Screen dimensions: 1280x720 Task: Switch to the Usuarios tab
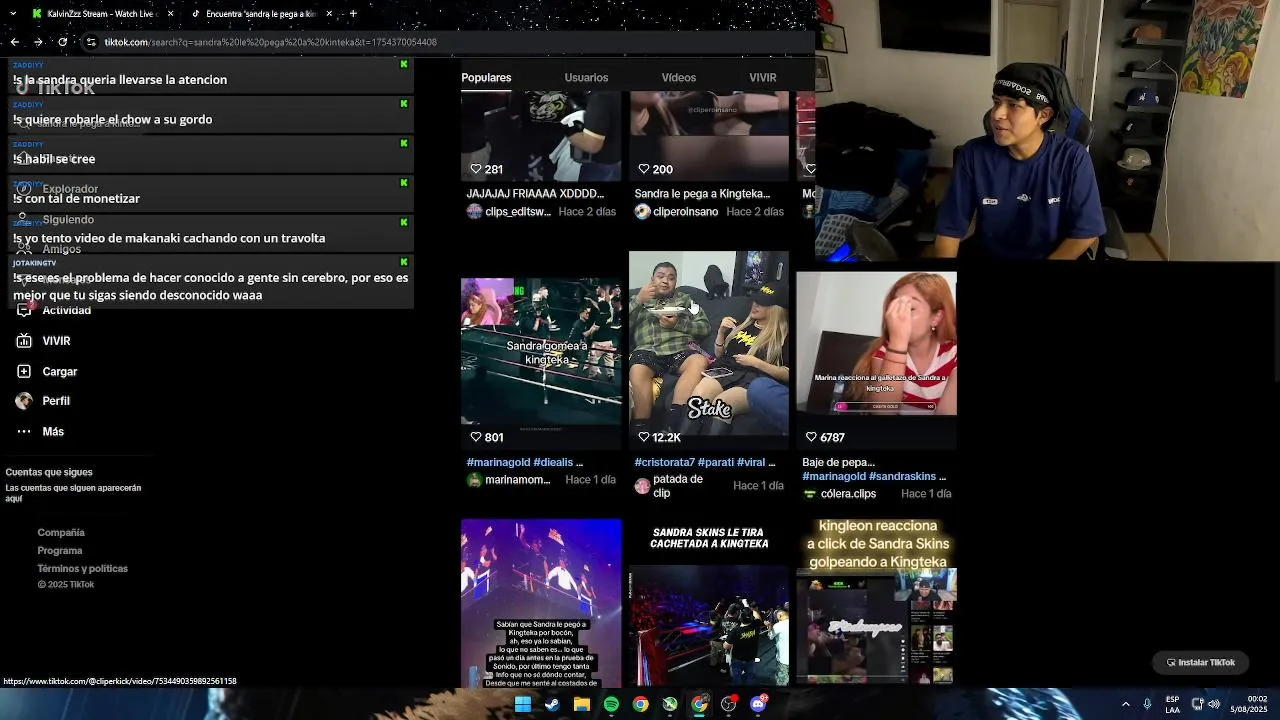coord(586,78)
